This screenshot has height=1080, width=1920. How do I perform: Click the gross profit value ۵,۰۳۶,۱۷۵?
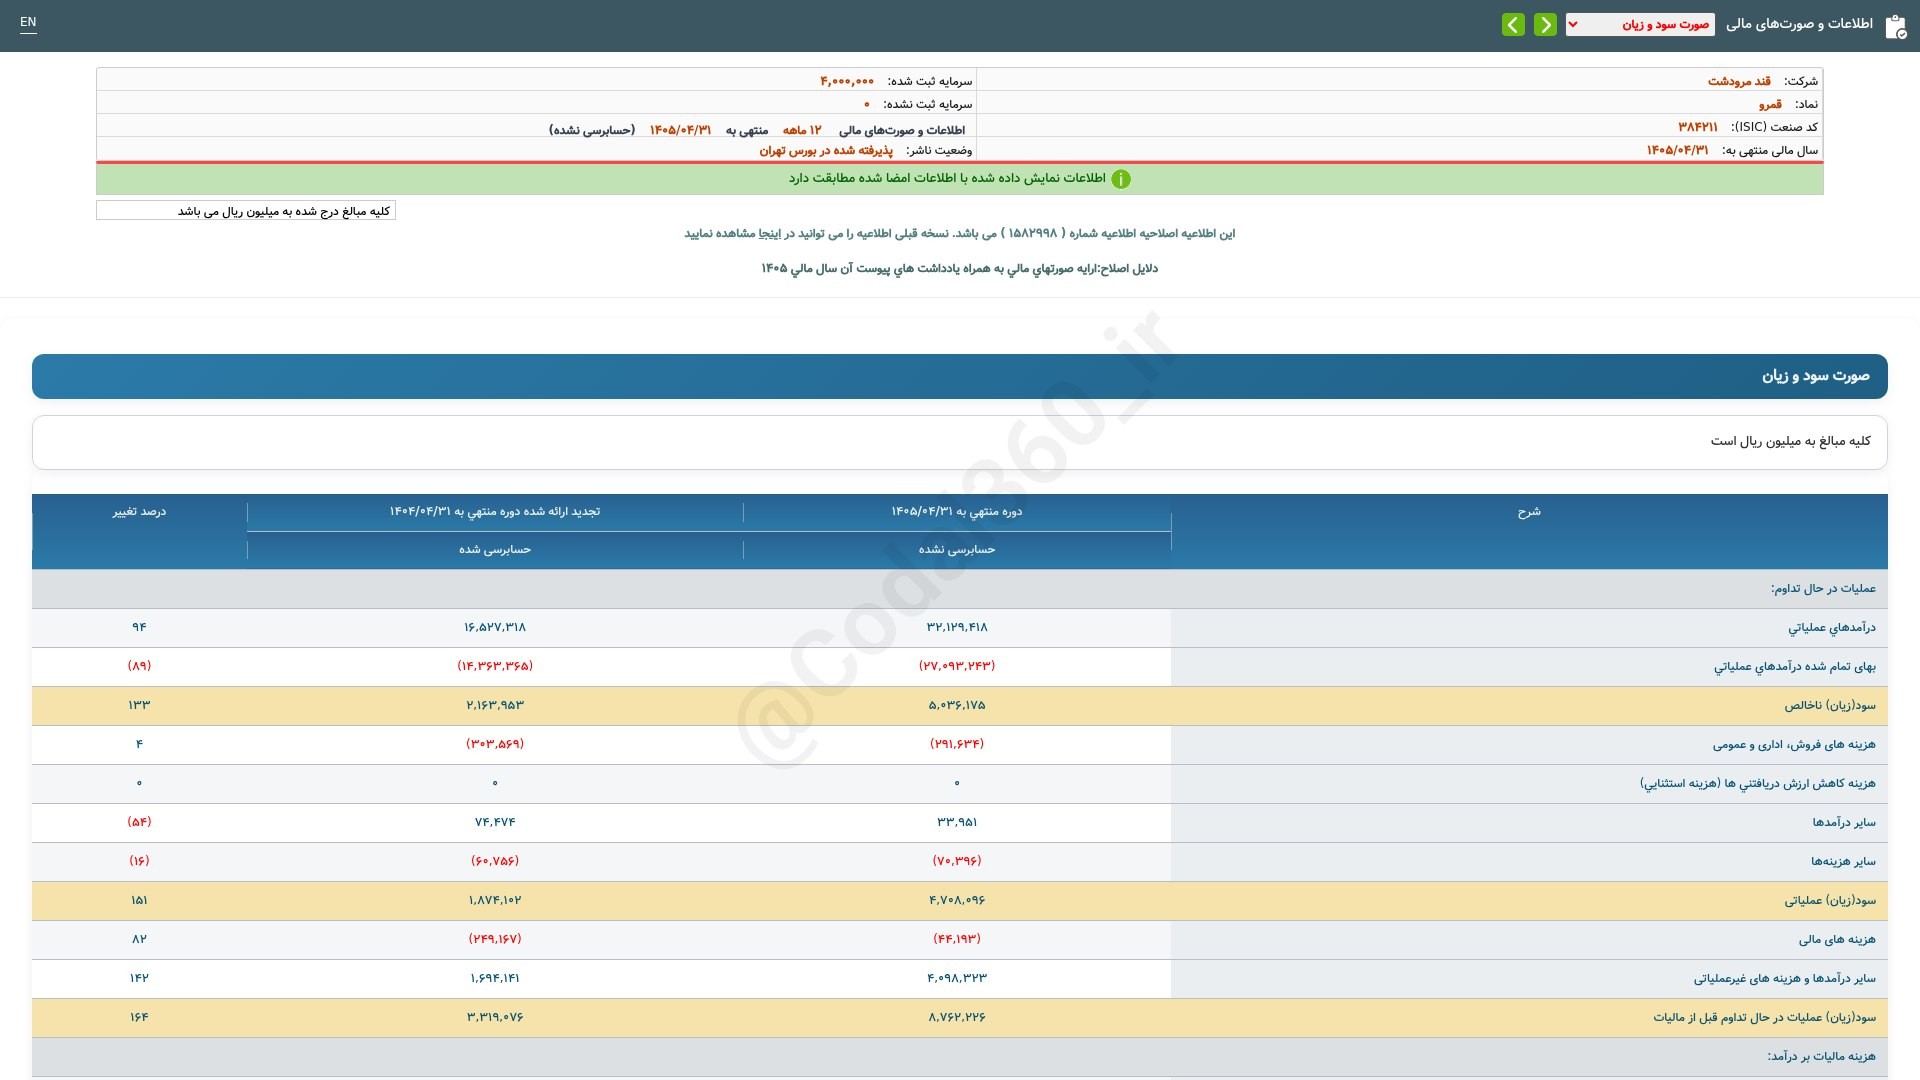(957, 705)
